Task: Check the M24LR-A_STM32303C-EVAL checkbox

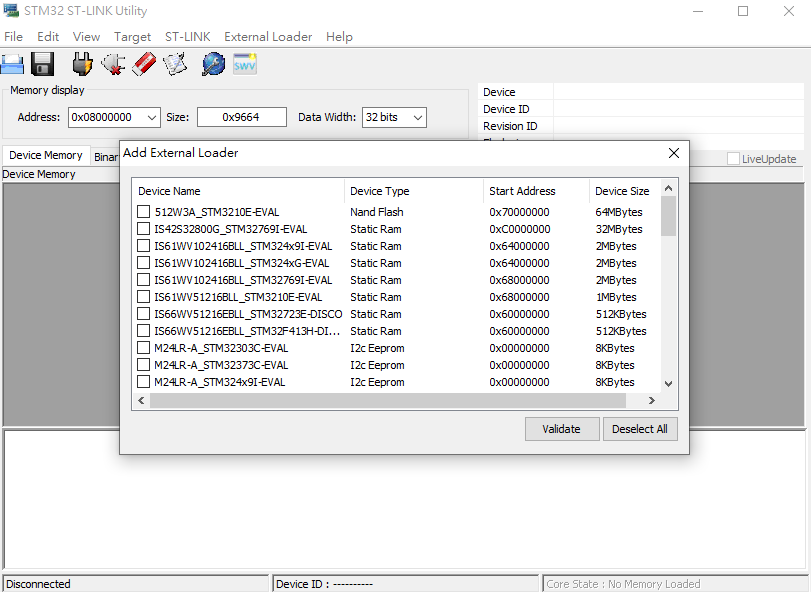Action: click(x=143, y=348)
